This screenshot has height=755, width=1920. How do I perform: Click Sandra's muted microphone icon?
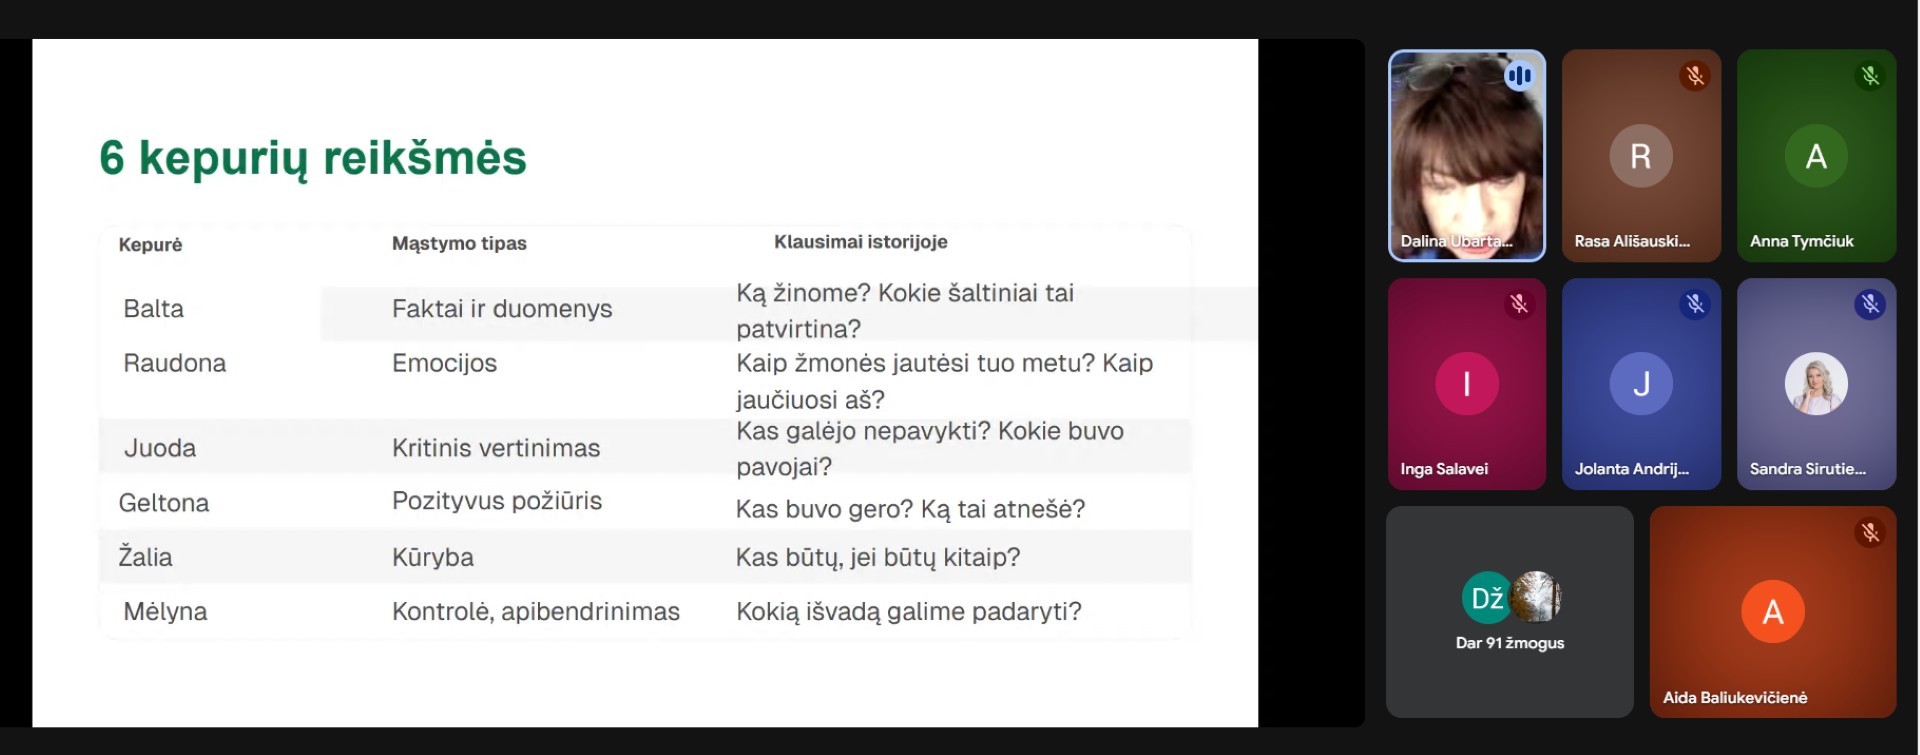pos(1870,304)
